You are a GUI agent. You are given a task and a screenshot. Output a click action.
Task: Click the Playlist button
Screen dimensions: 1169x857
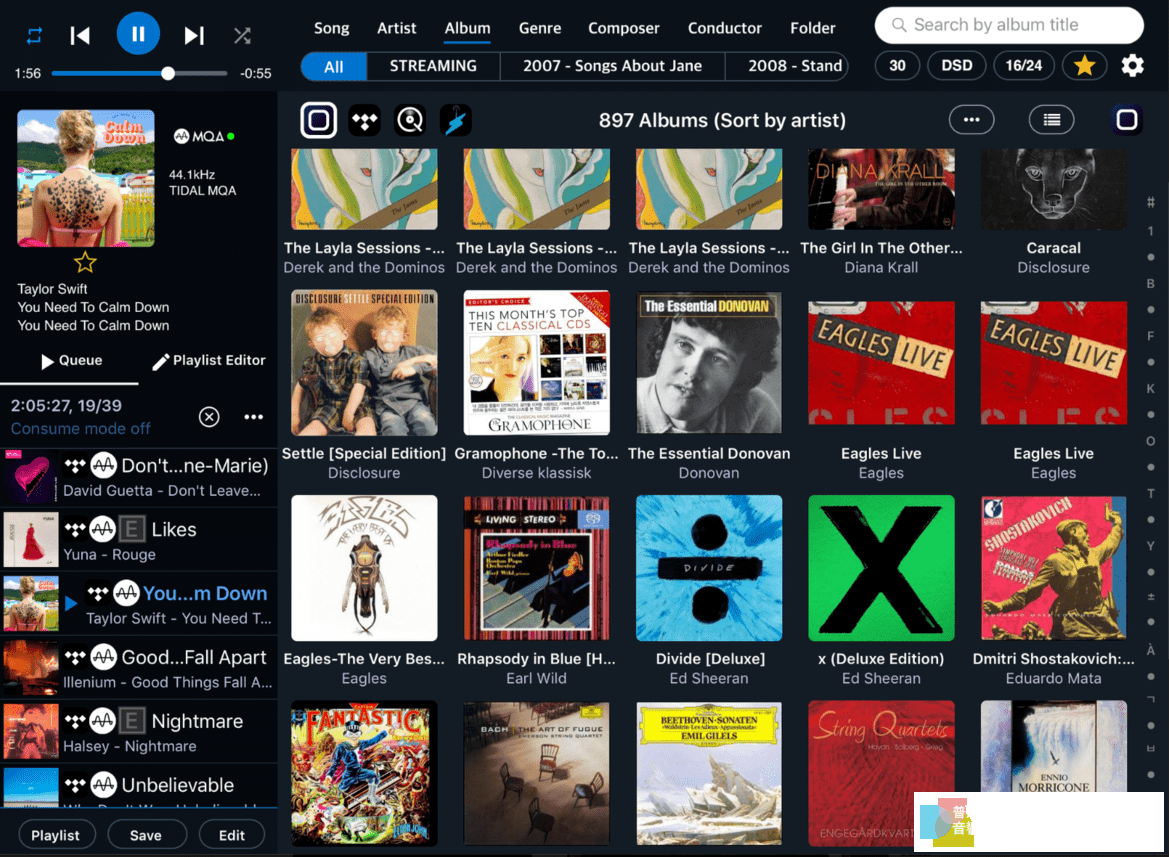click(x=55, y=835)
